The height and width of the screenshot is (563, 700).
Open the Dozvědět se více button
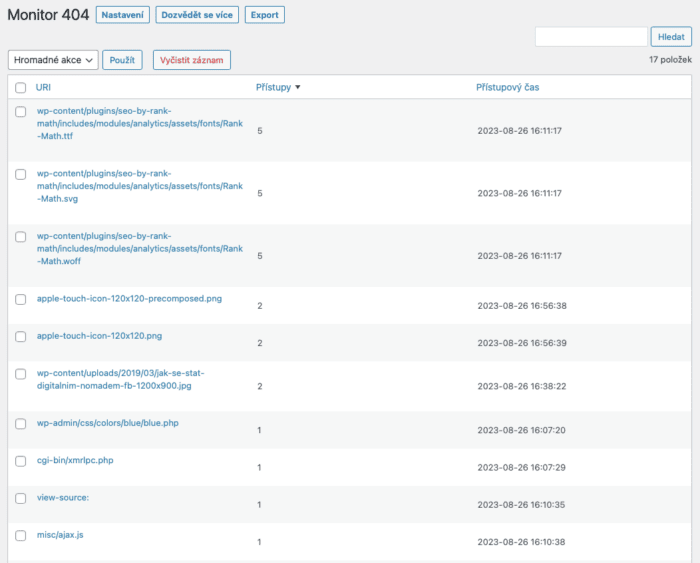coord(197,15)
